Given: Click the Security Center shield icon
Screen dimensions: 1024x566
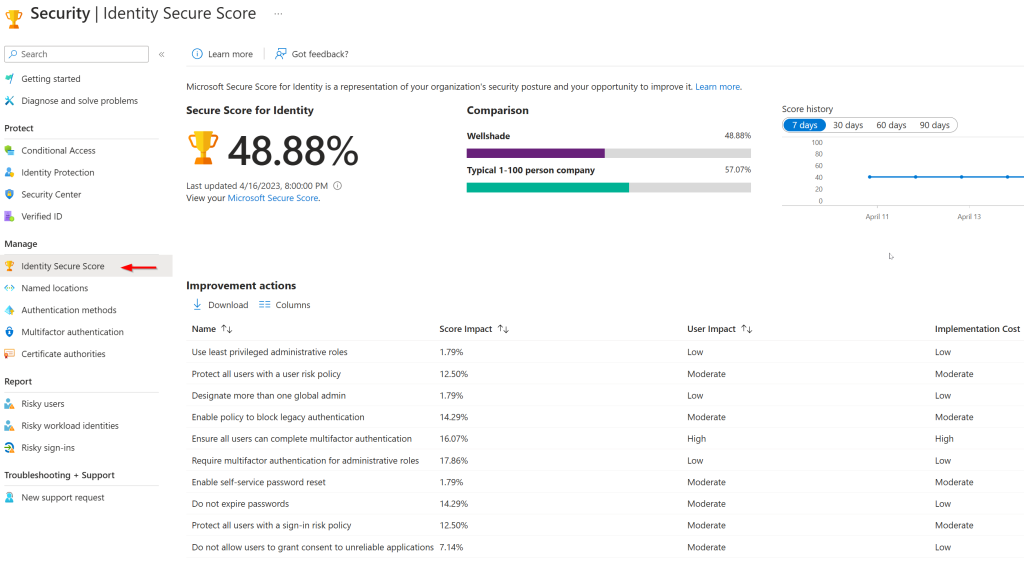Looking at the screenshot, I should click(9, 195).
